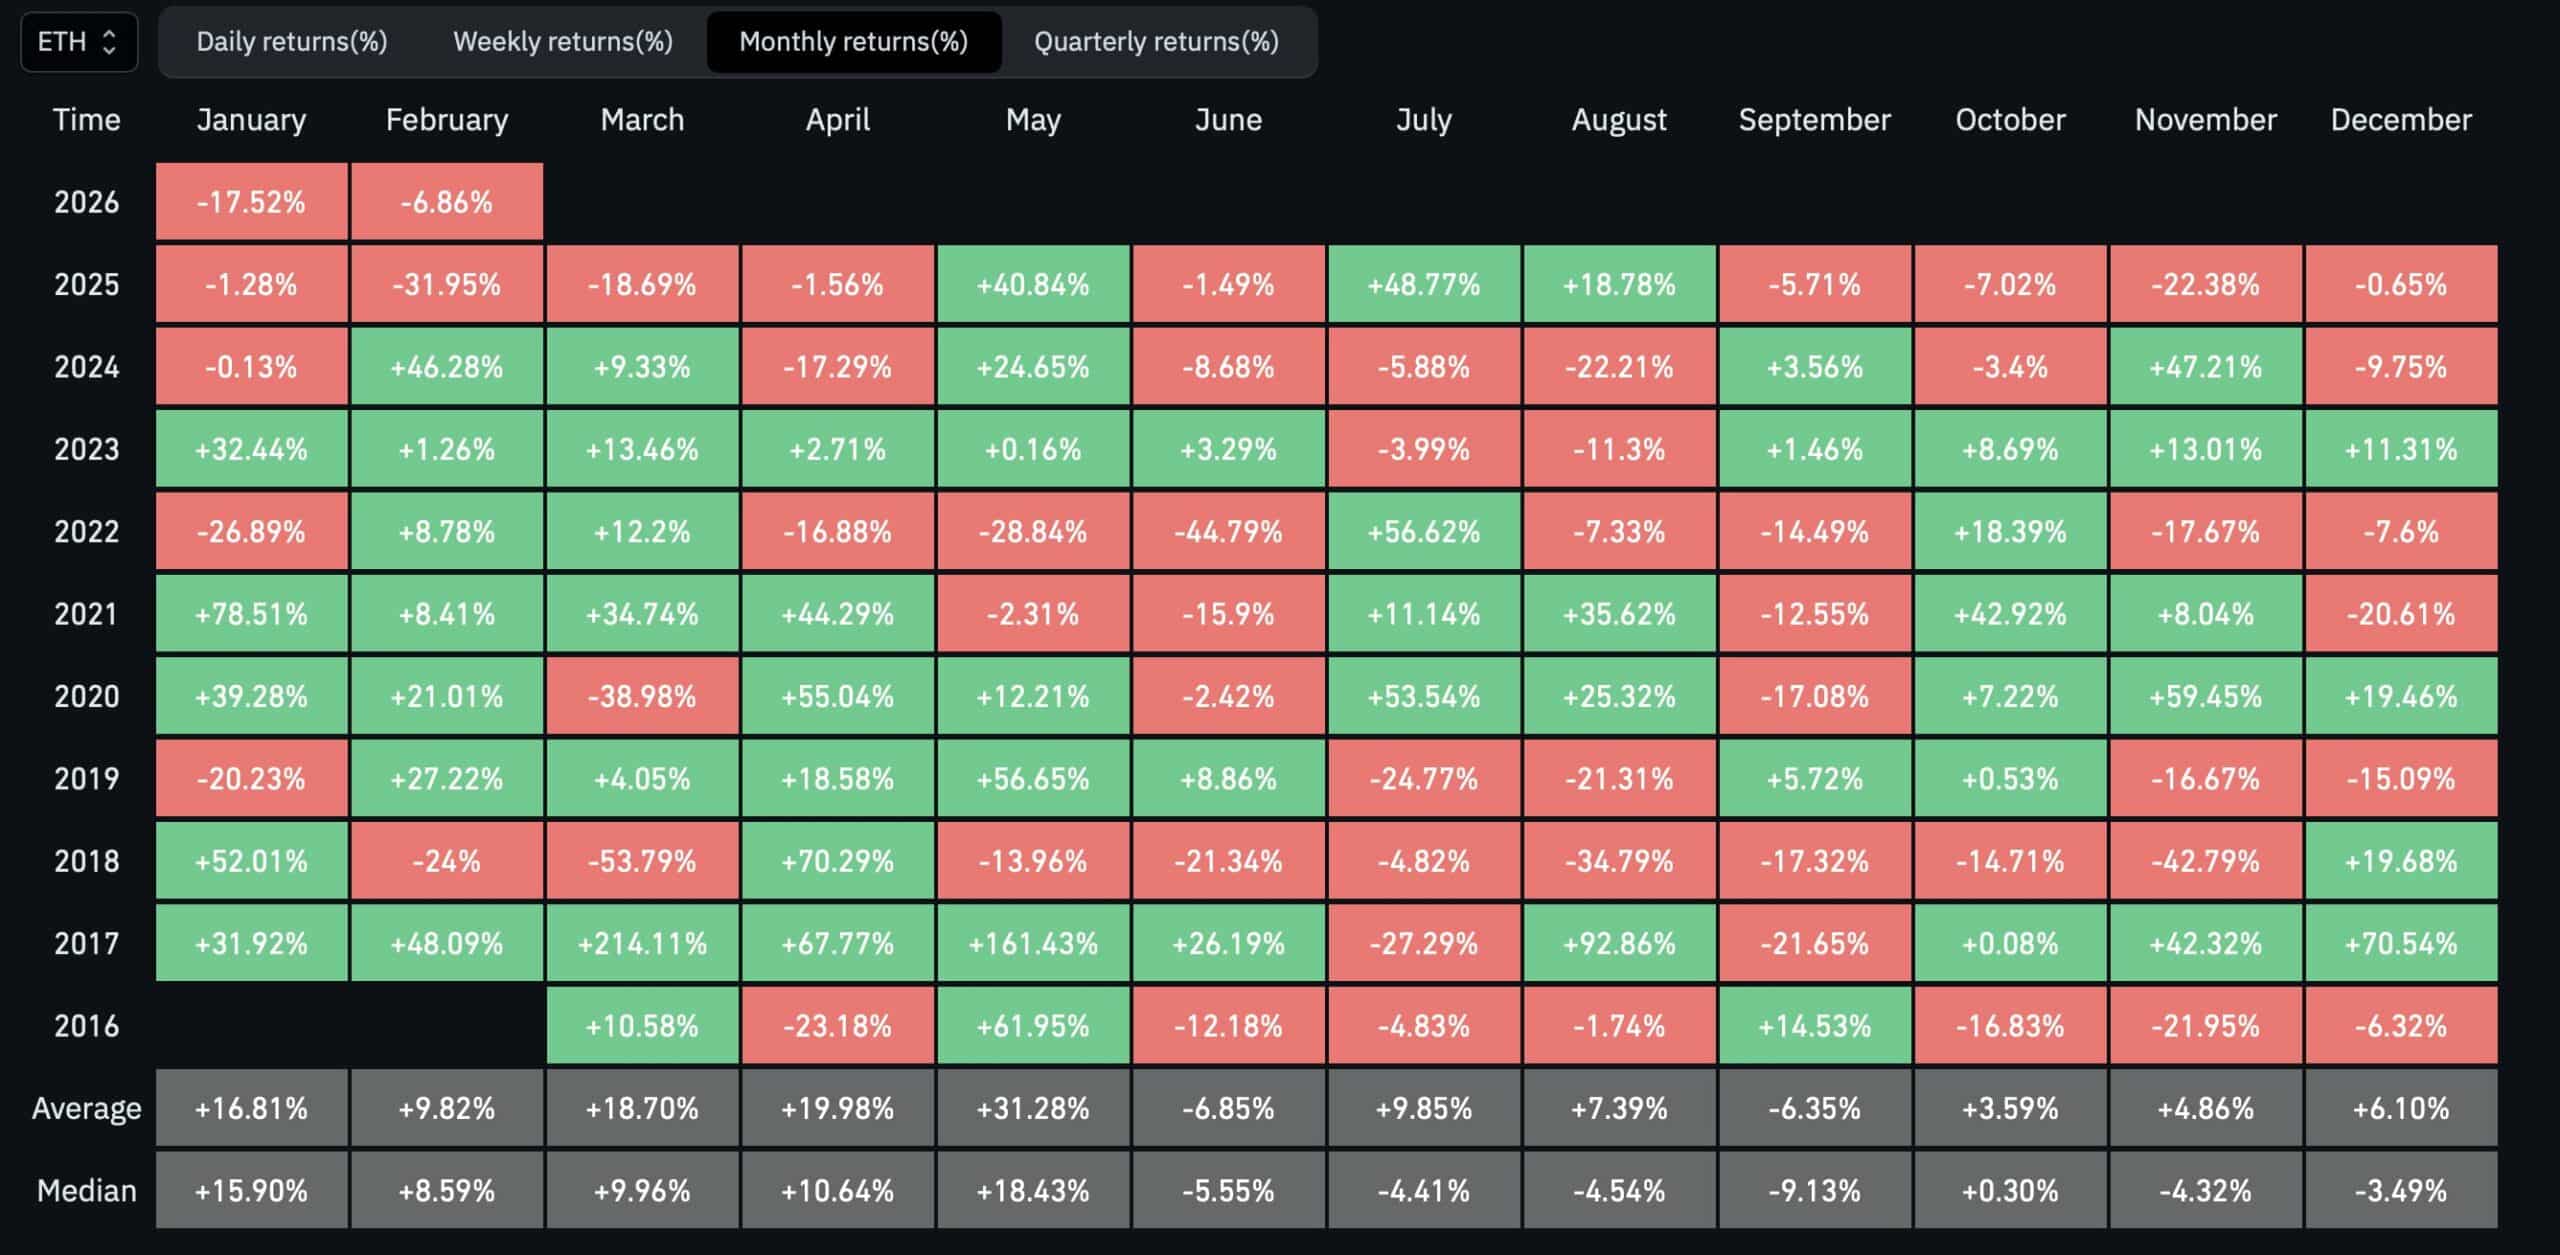
Task: Click the down chevron next to ETH
Action: coord(108,49)
